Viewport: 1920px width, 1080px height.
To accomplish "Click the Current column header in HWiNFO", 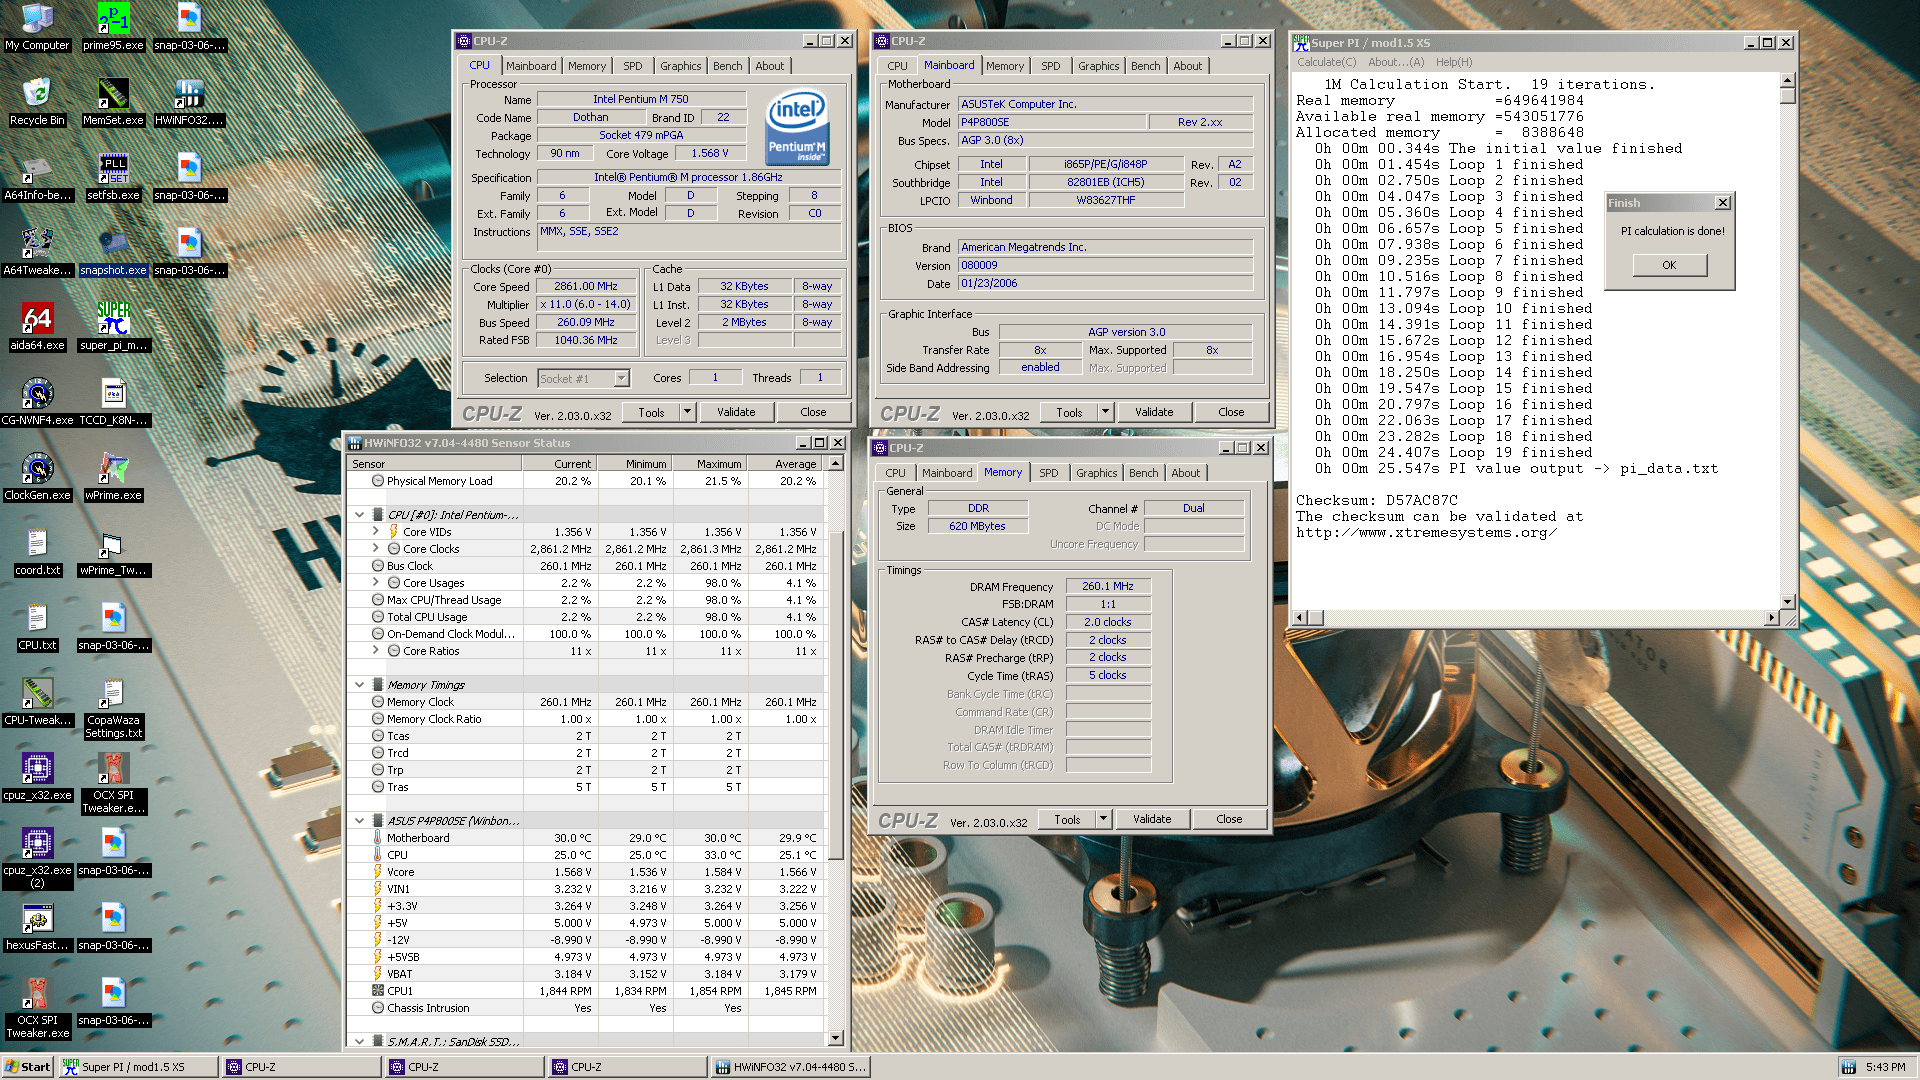I will click(559, 464).
